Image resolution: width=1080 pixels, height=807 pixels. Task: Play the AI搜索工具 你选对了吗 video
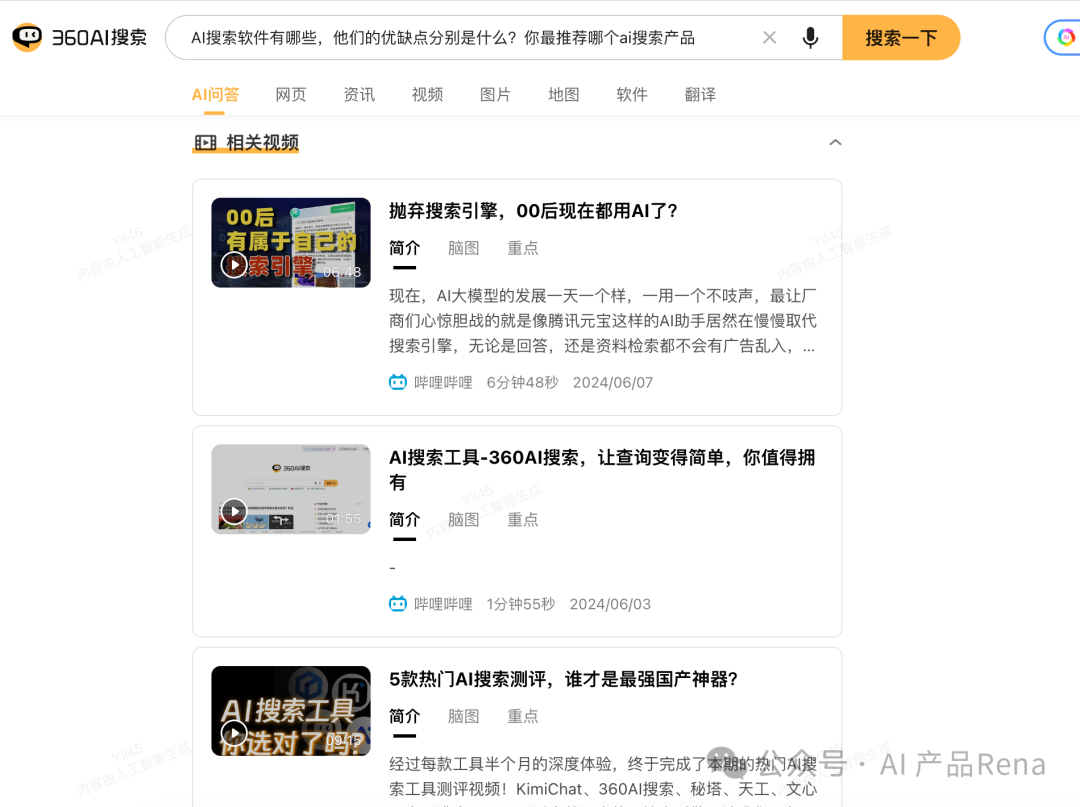coord(234,733)
